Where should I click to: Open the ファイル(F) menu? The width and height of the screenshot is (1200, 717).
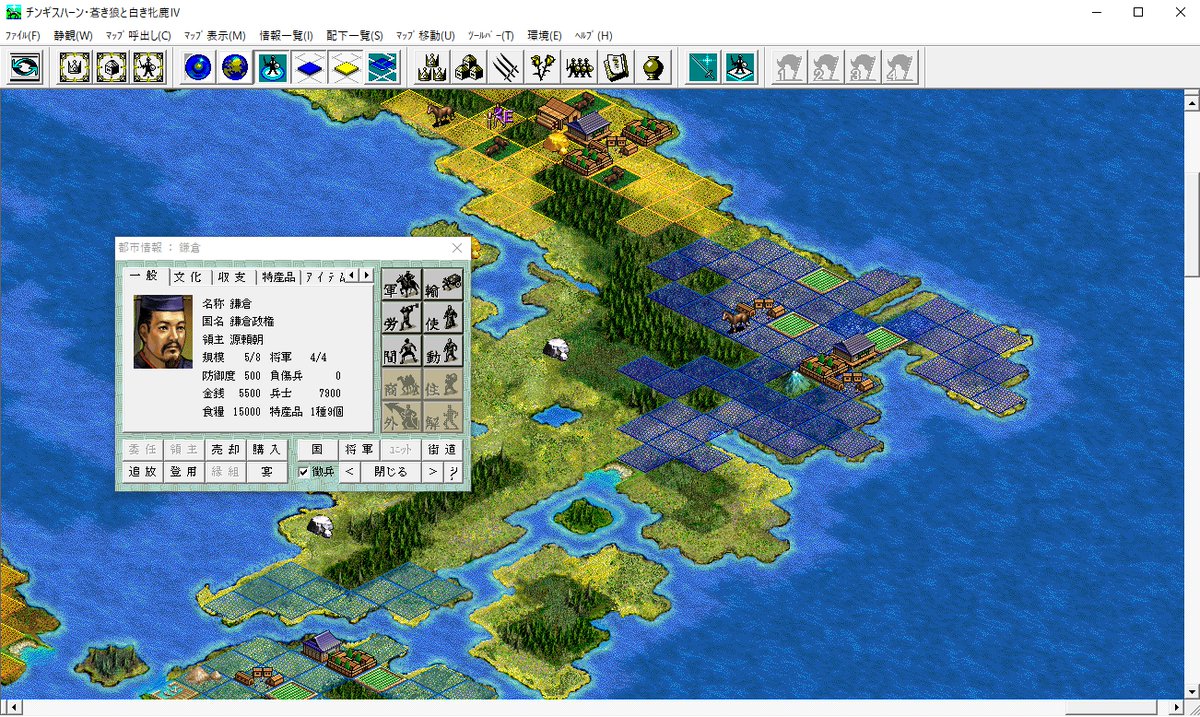(23, 35)
